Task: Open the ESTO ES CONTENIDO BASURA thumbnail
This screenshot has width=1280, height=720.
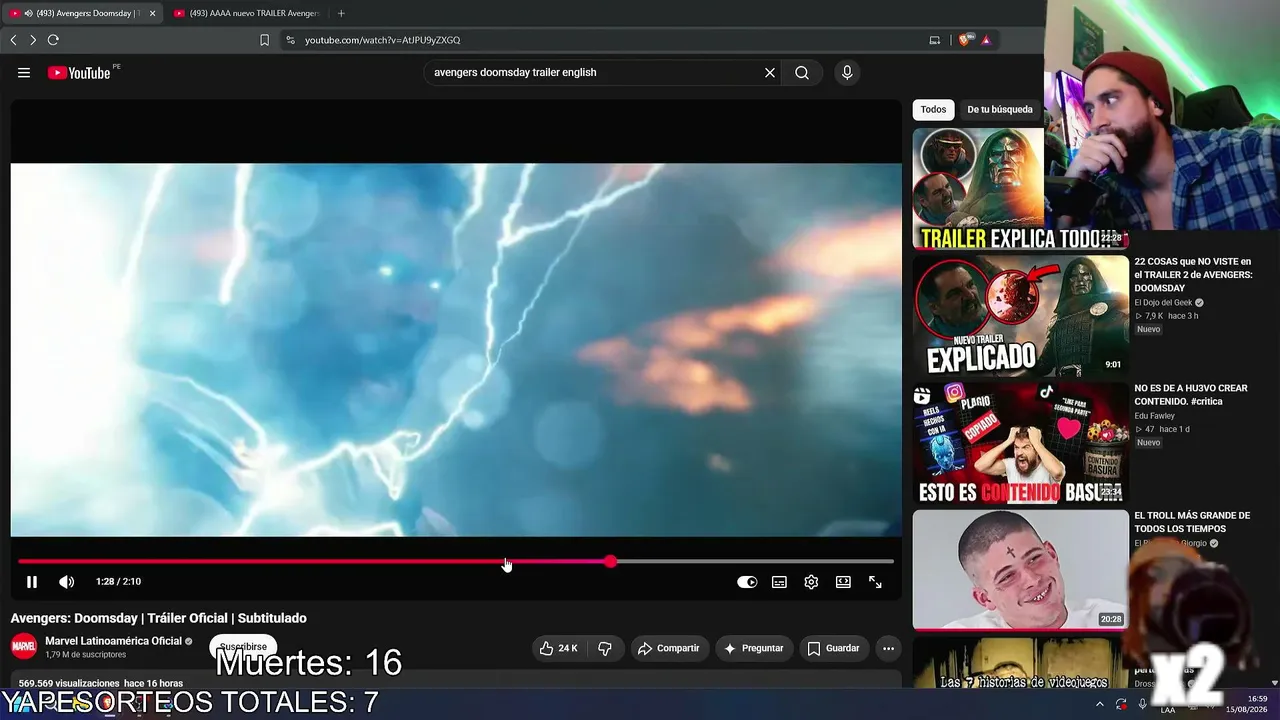Action: pos(1020,443)
